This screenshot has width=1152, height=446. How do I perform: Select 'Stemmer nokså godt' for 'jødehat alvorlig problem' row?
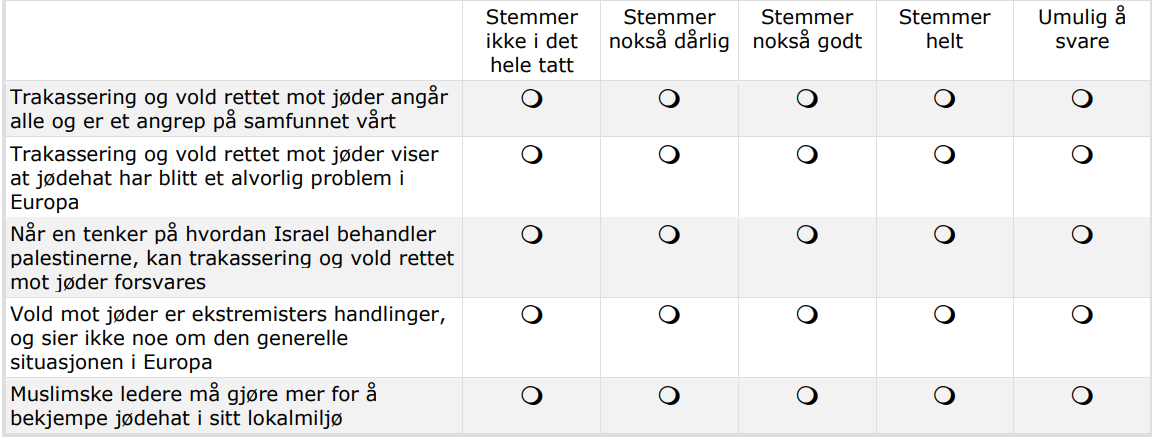(807, 155)
